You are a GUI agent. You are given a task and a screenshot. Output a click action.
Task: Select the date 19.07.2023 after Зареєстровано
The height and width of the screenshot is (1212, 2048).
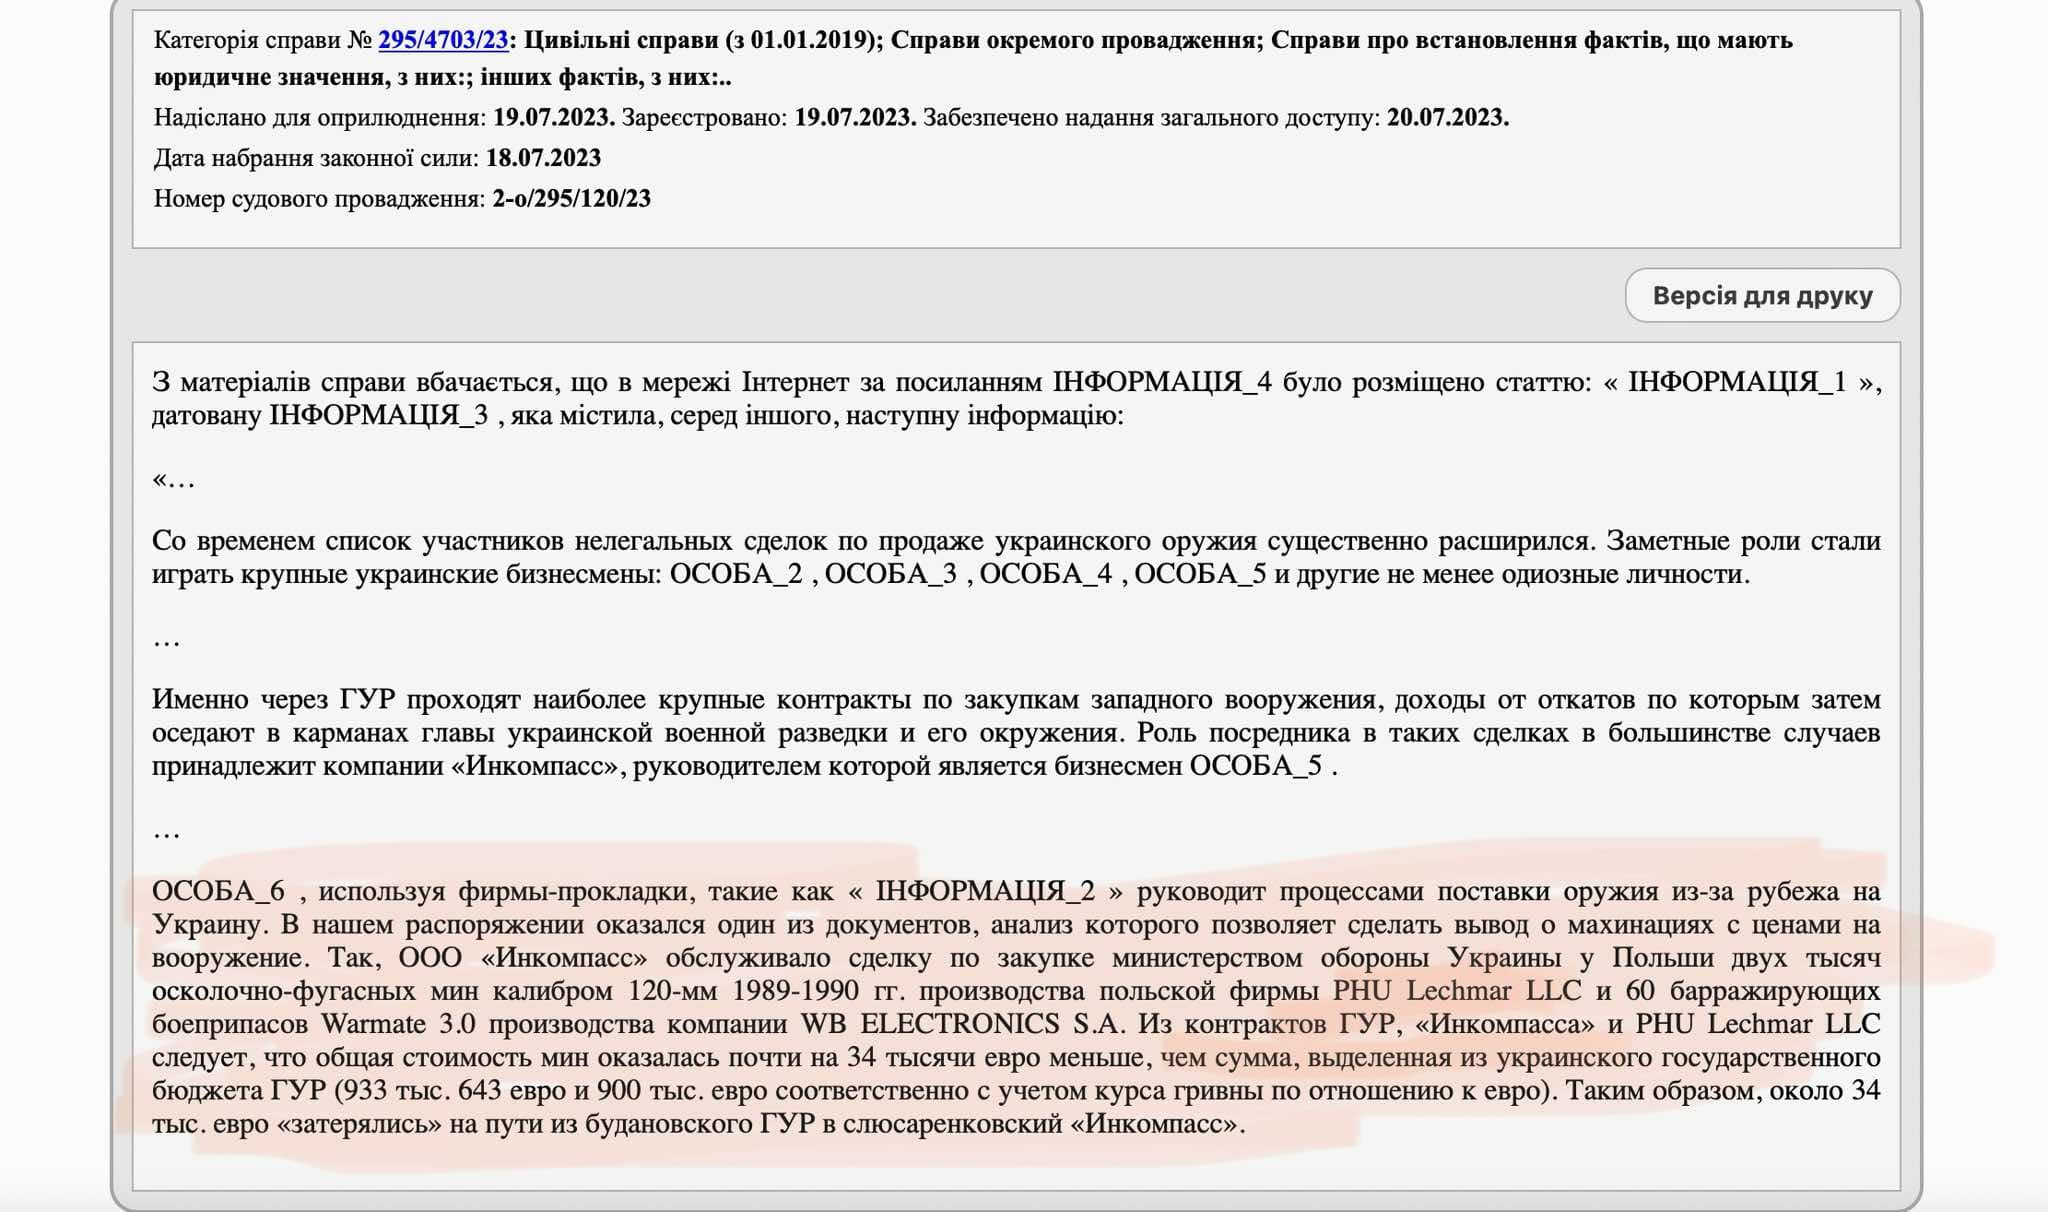(855, 118)
